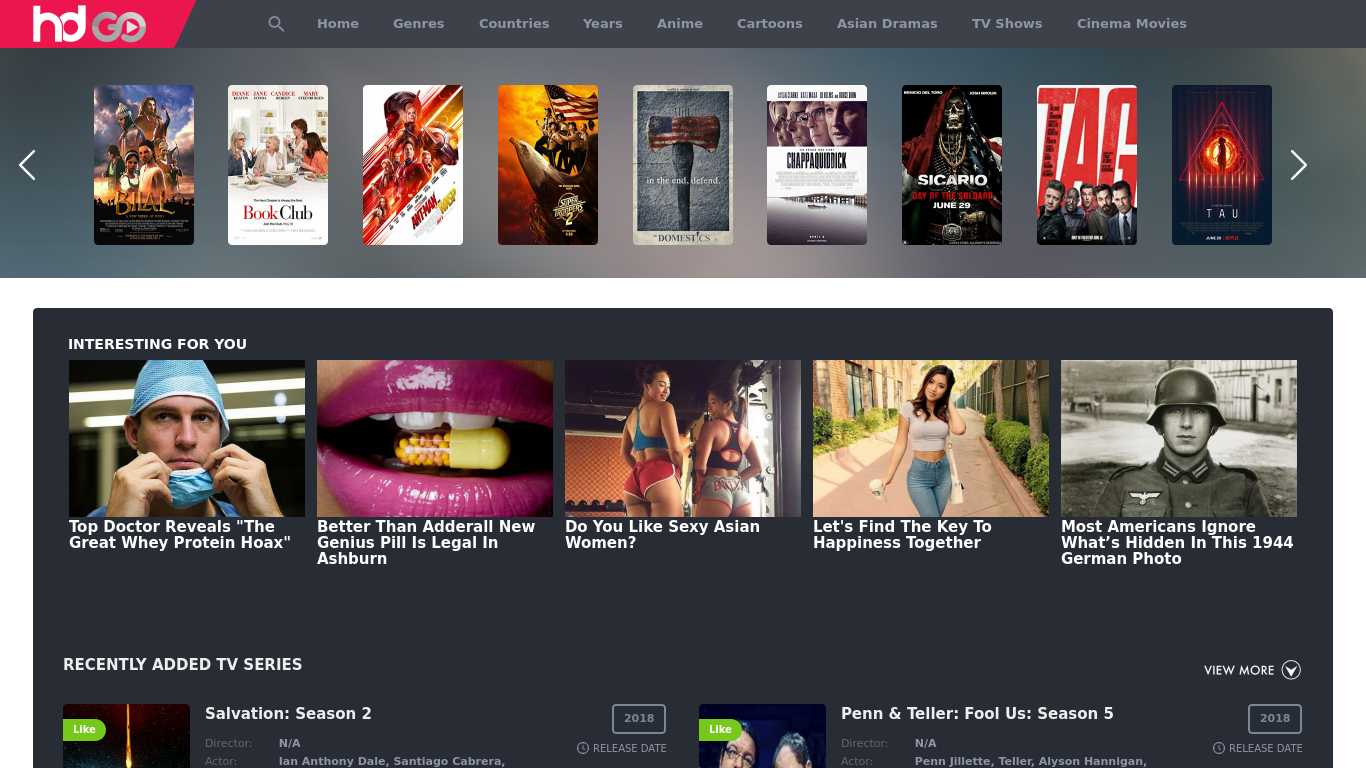Click the search magnifier icon
Viewport: 1366px width, 768px height.
tap(276, 24)
